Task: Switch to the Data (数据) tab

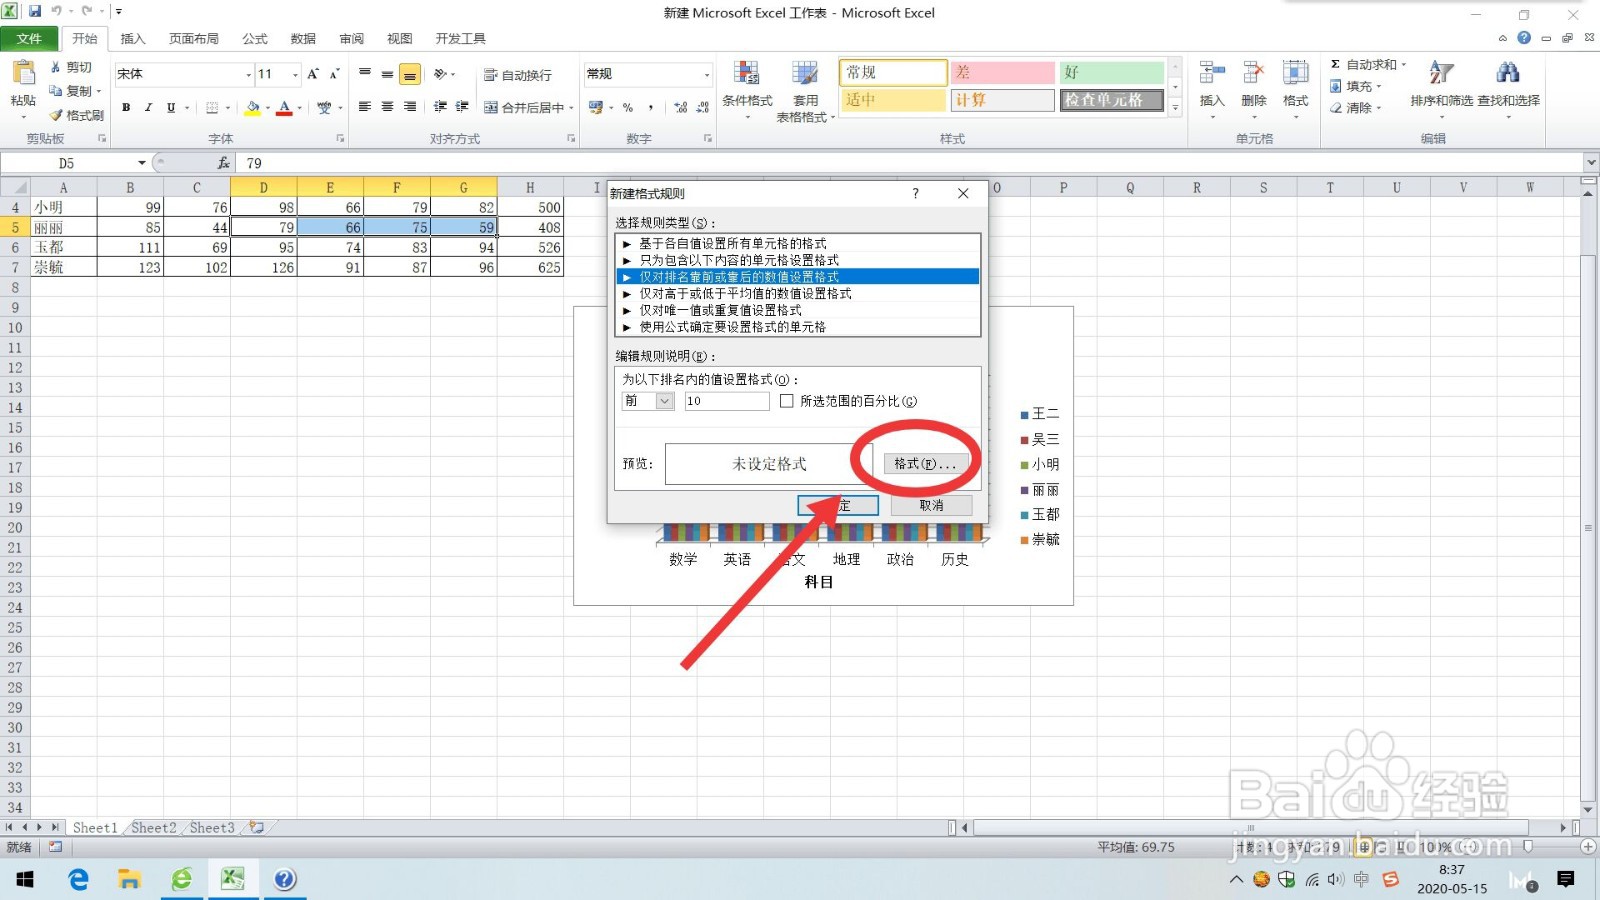Action: (303, 38)
